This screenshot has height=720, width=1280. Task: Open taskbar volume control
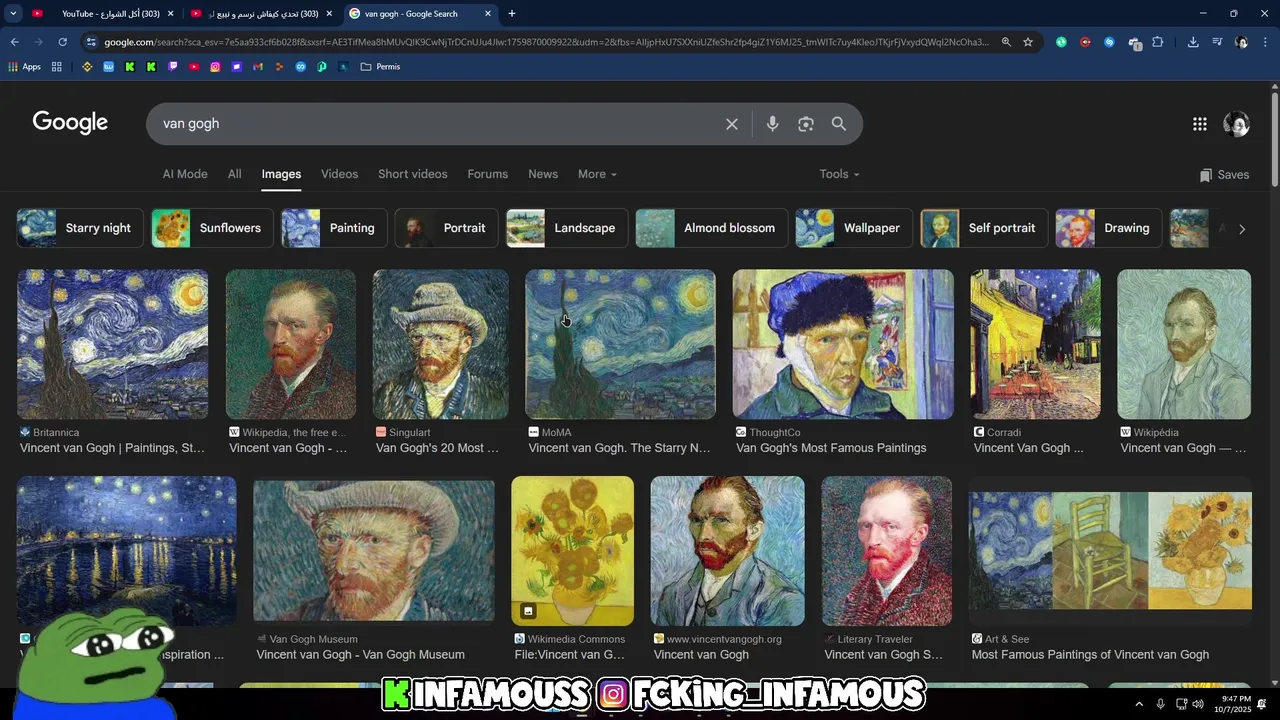pyautogui.click(x=1198, y=704)
